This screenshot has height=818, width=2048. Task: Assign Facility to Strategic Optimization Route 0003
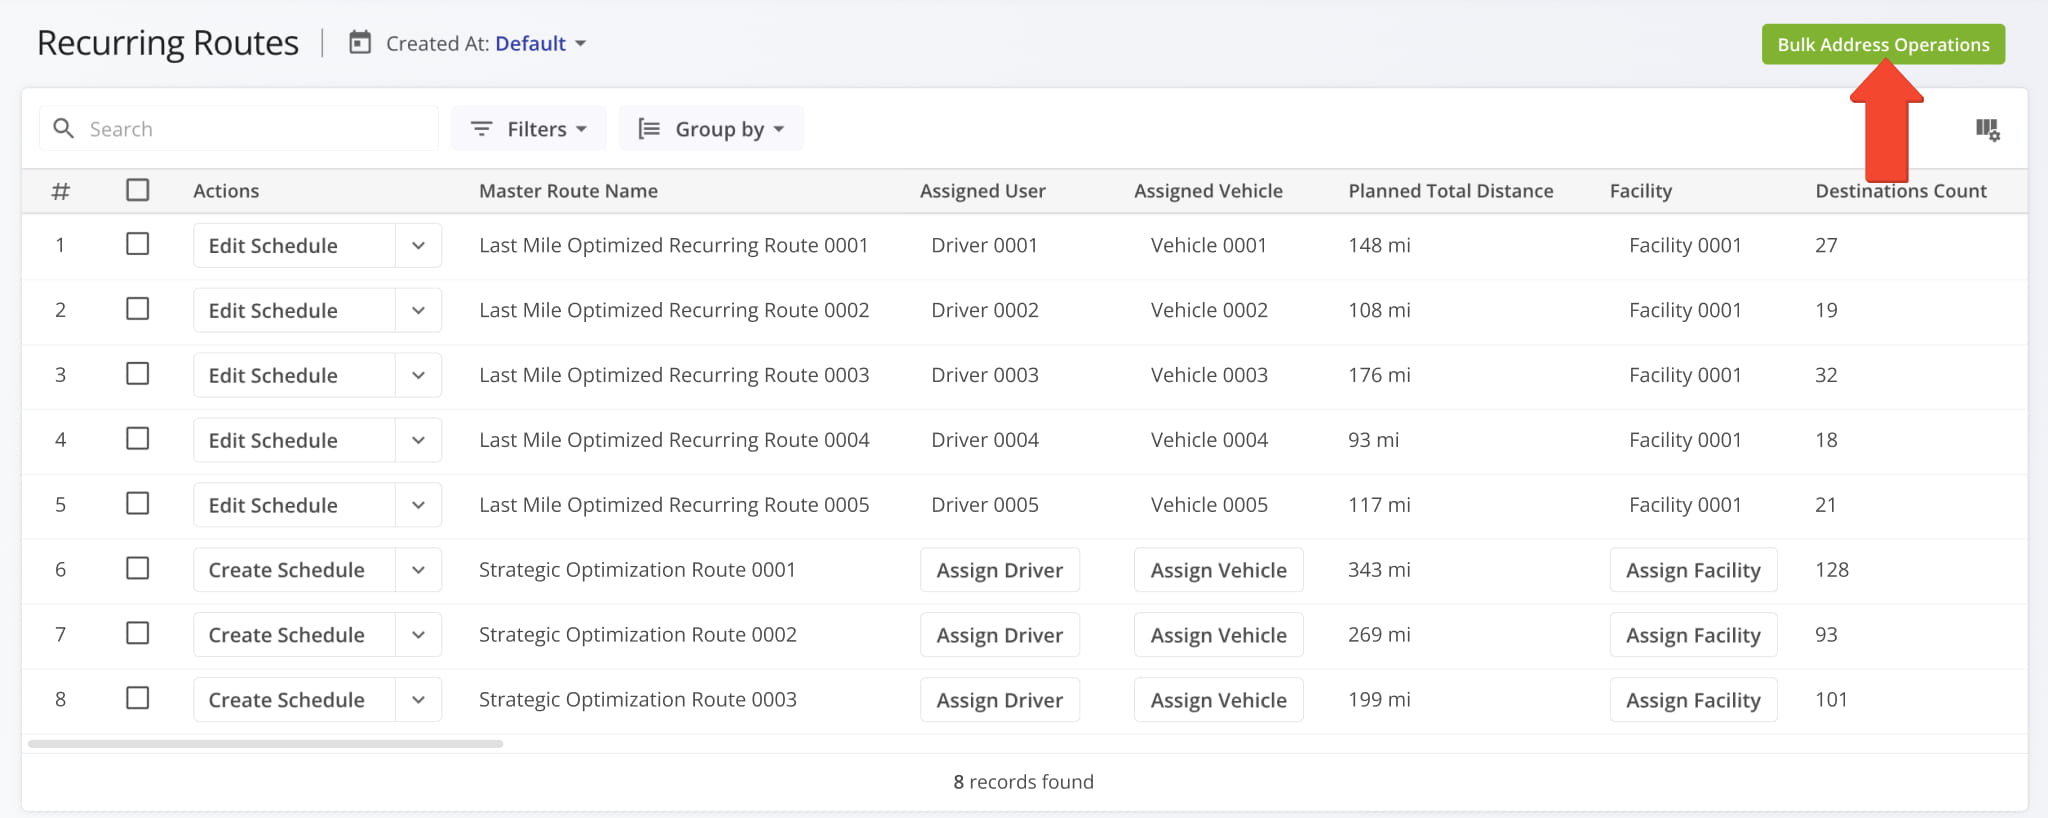[x=1693, y=700]
